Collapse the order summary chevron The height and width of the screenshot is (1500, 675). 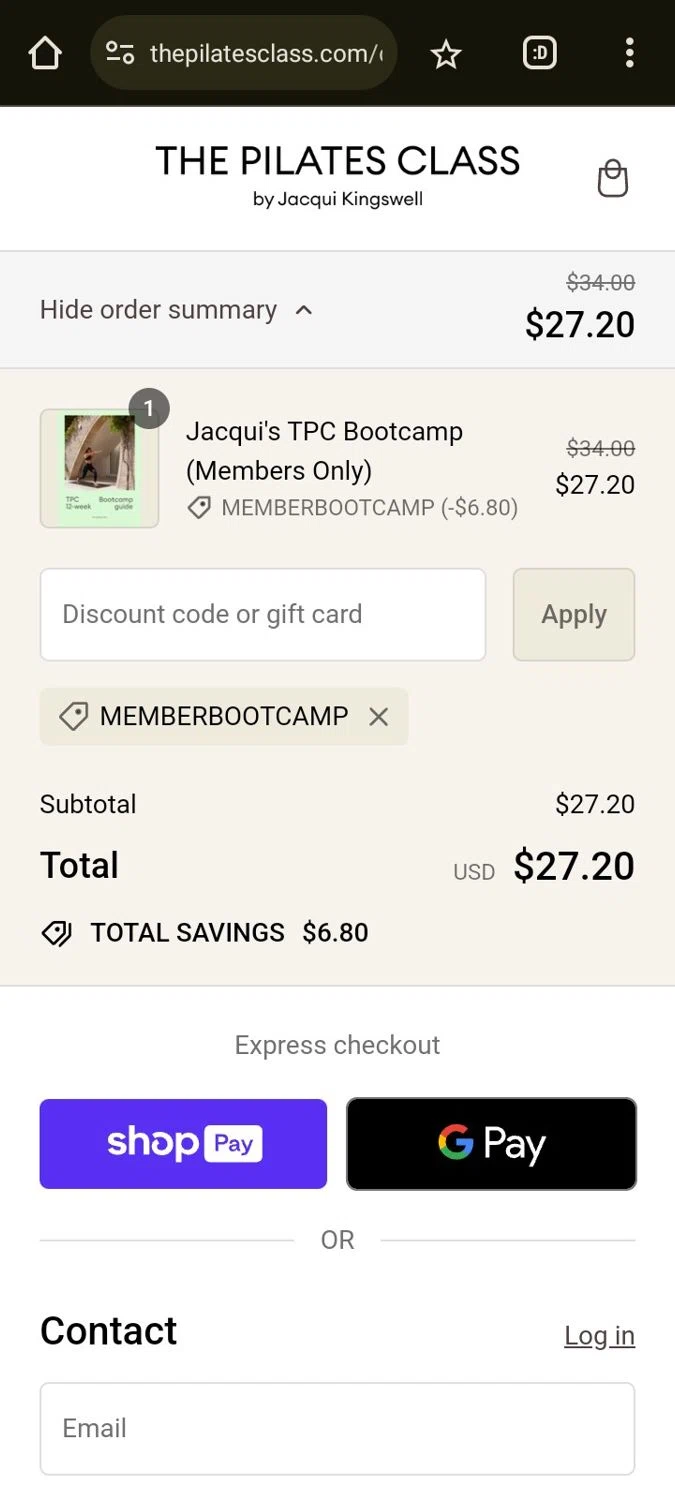point(304,310)
